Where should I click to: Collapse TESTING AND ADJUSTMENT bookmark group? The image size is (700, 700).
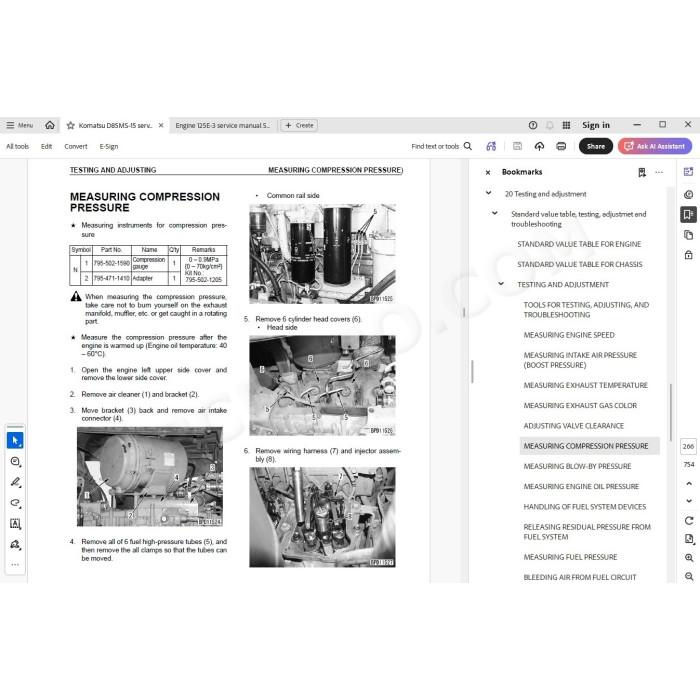click(501, 284)
